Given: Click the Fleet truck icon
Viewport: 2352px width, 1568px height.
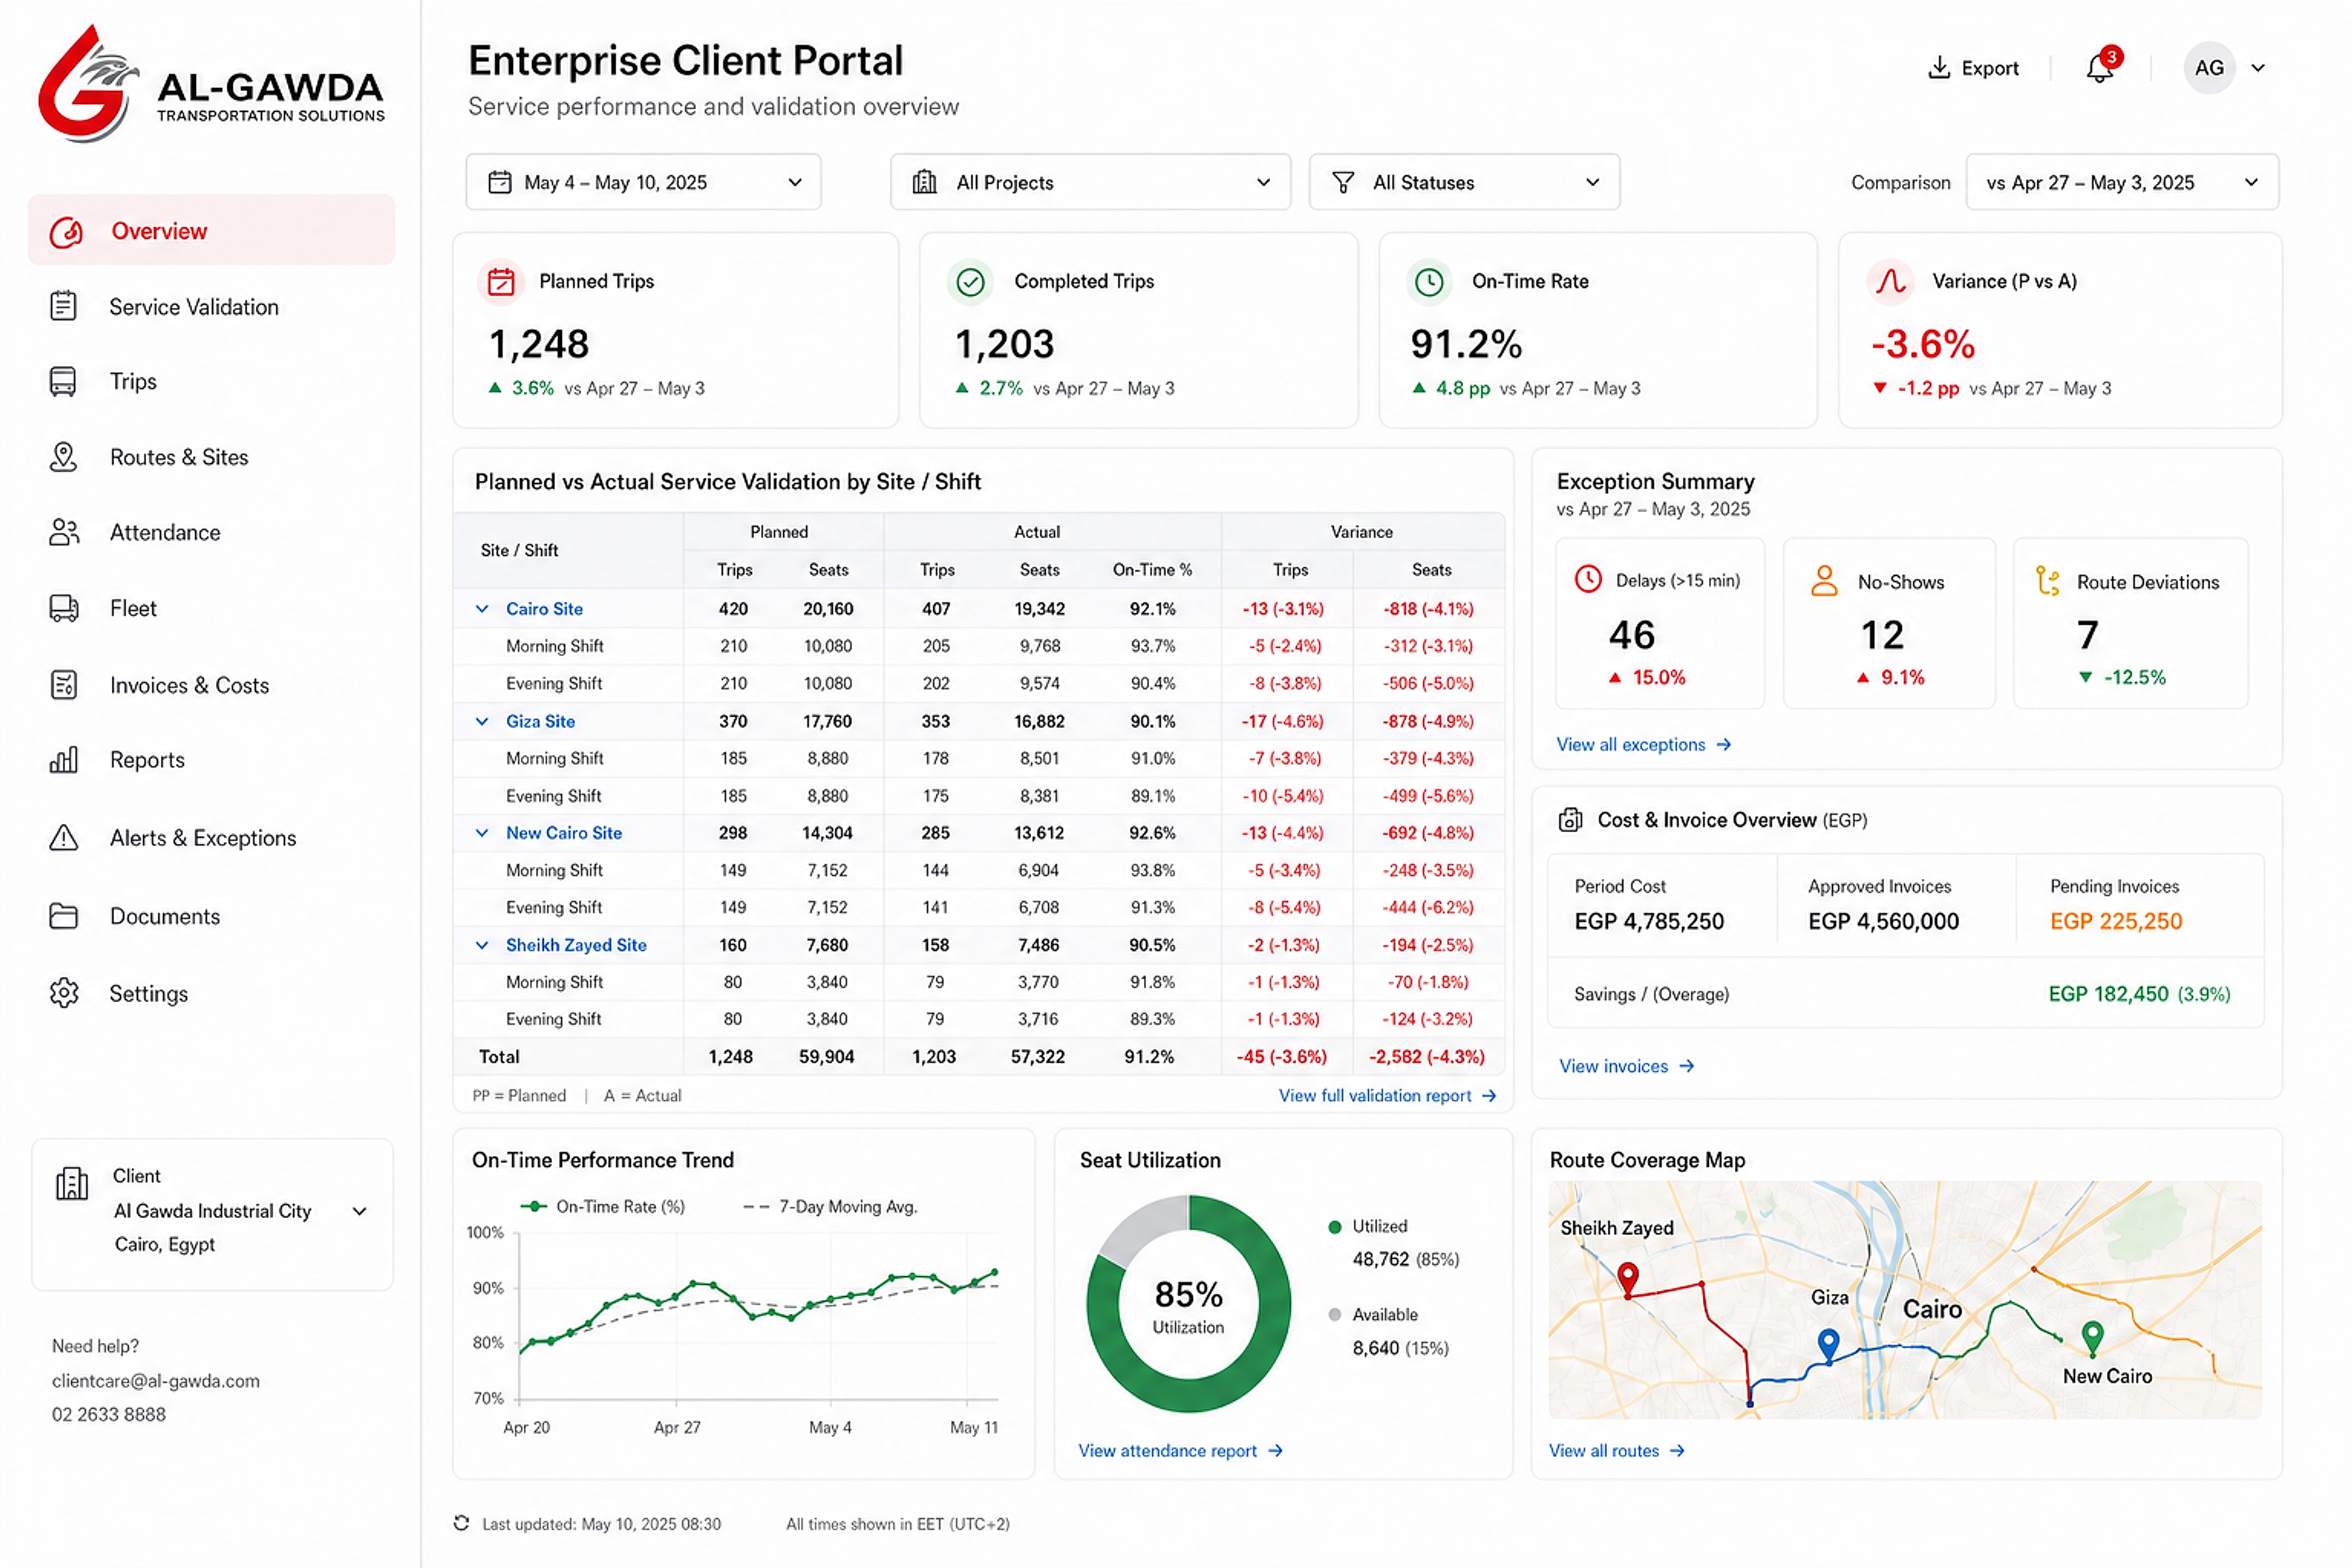Looking at the screenshot, I should [64, 608].
